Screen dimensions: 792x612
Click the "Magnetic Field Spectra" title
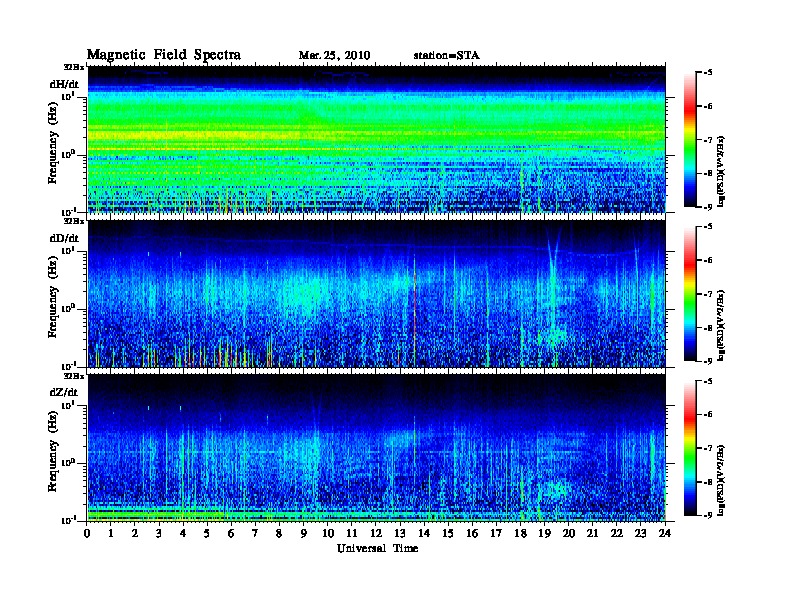(164, 55)
